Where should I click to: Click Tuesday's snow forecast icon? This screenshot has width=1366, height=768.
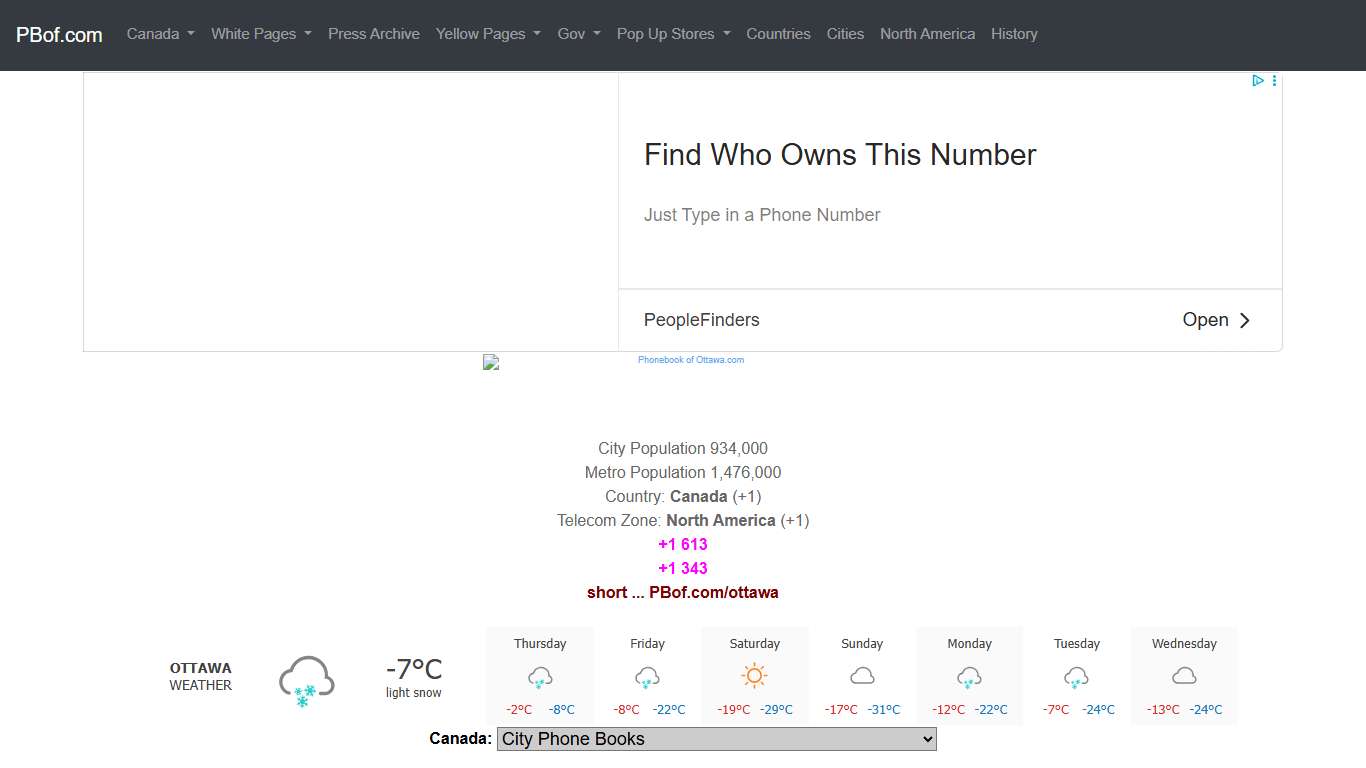(x=1076, y=677)
